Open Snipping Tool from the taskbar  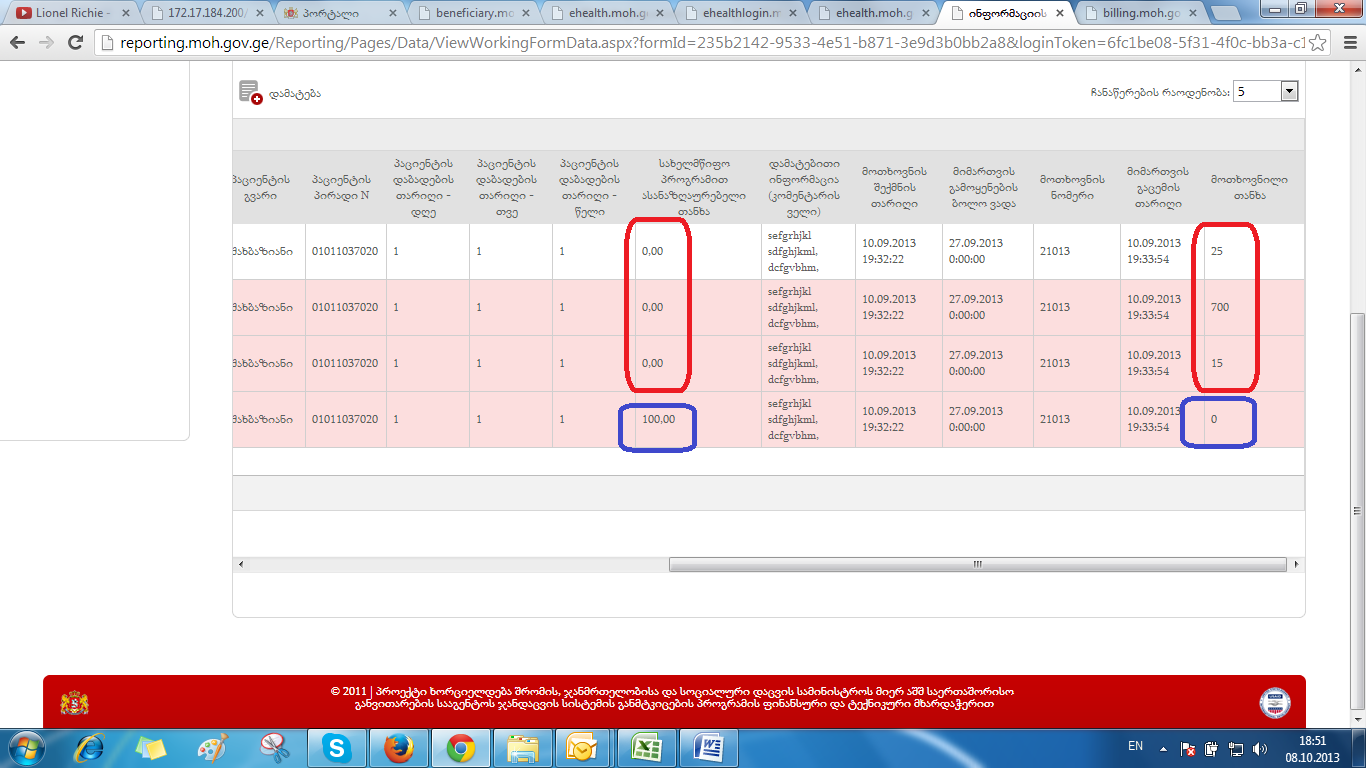coord(274,747)
